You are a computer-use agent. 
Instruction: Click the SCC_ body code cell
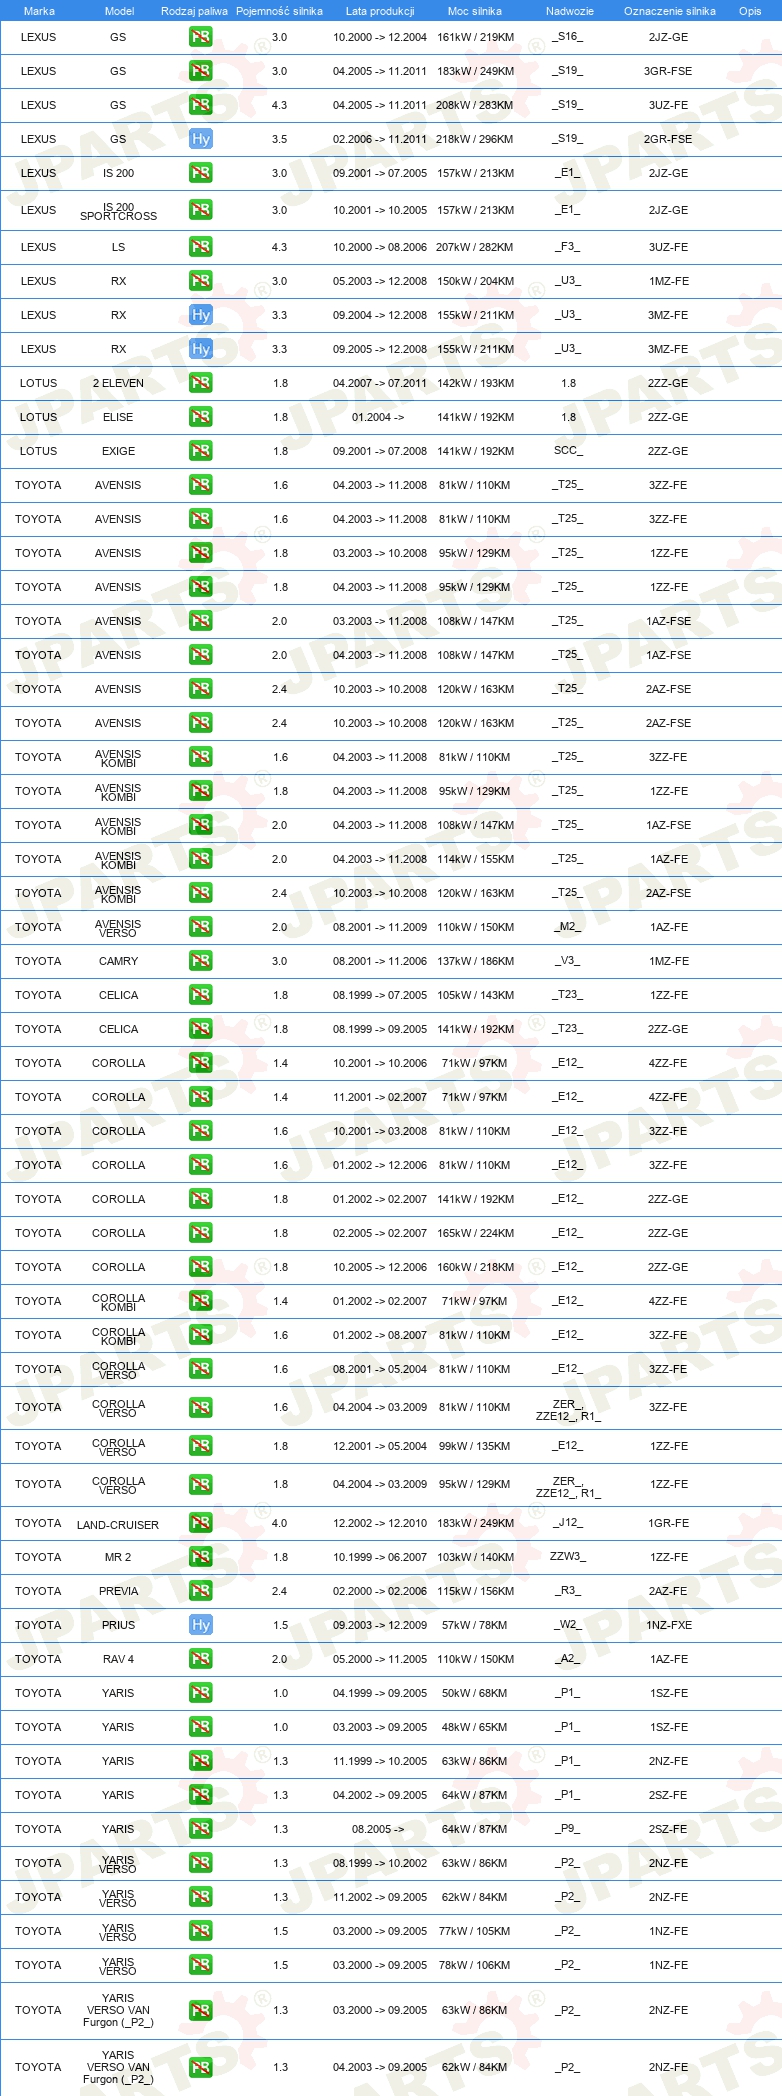point(568,450)
